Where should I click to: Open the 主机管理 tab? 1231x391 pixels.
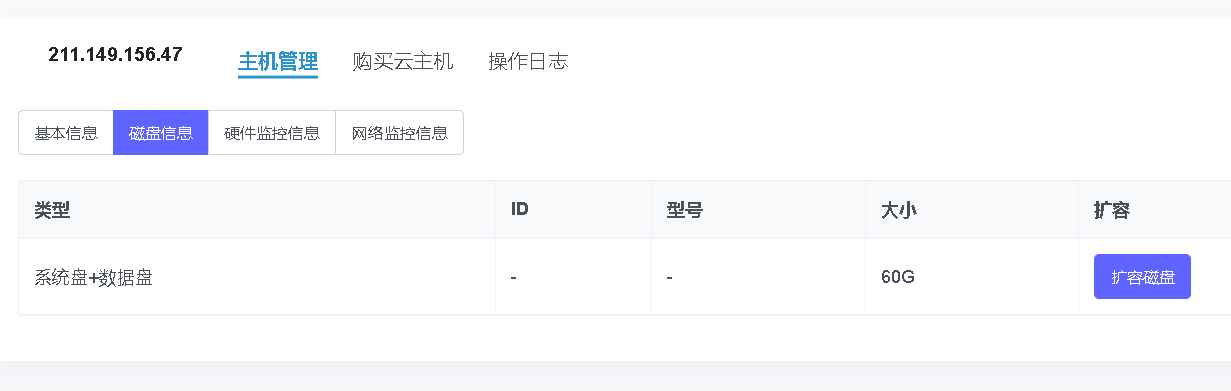(x=277, y=61)
